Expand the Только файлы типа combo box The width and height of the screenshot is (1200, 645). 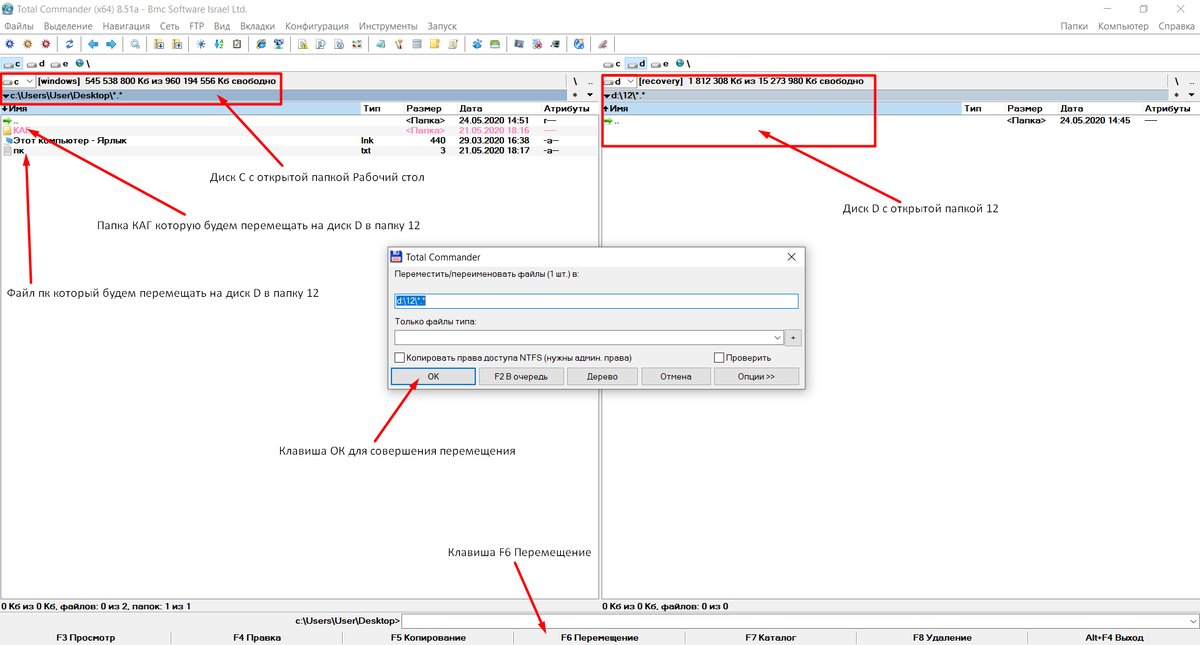point(777,338)
